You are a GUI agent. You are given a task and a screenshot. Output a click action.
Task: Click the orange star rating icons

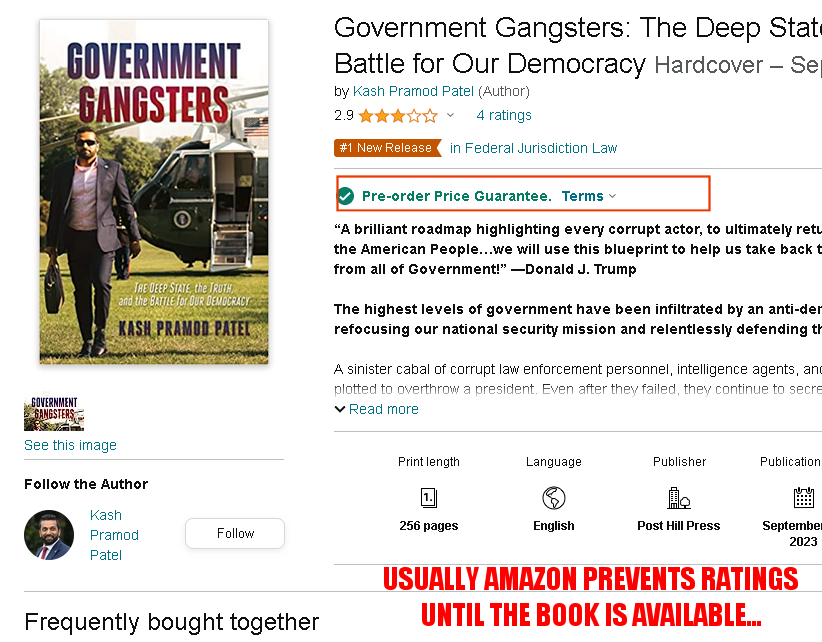point(398,116)
